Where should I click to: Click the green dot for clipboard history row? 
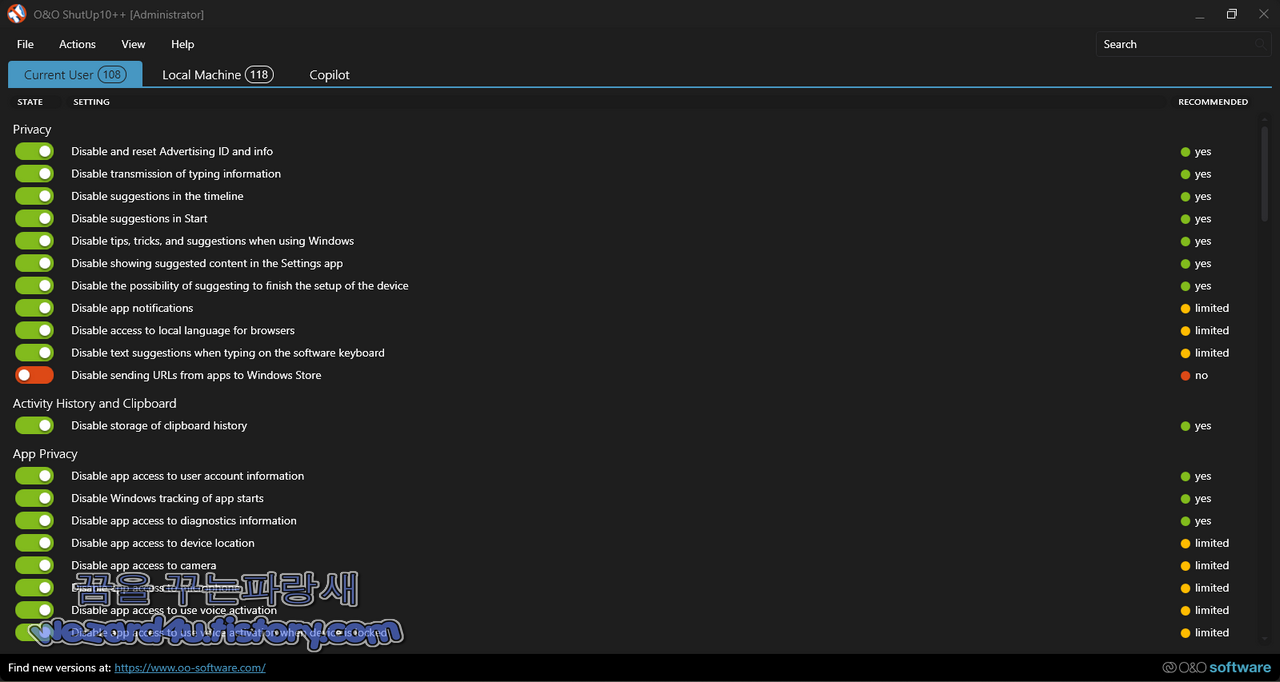tap(1186, 426)
